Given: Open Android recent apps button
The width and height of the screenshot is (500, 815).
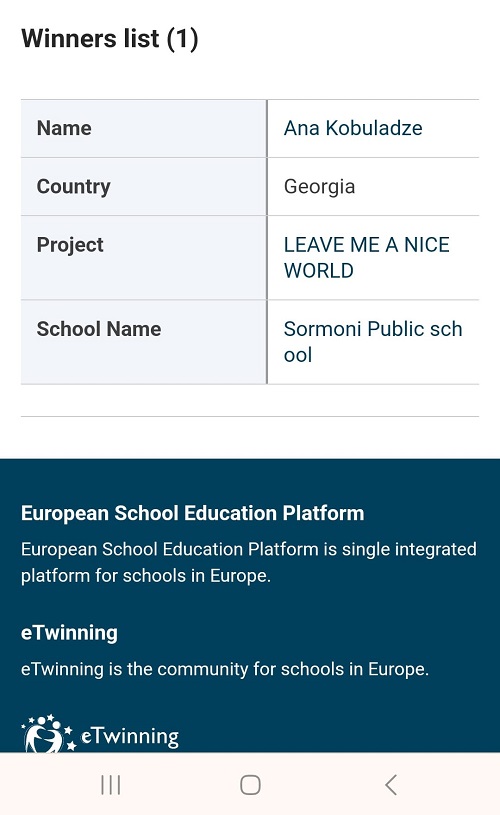Looking at the screenshot, I should pyautogui.click(x=111, y=784).
